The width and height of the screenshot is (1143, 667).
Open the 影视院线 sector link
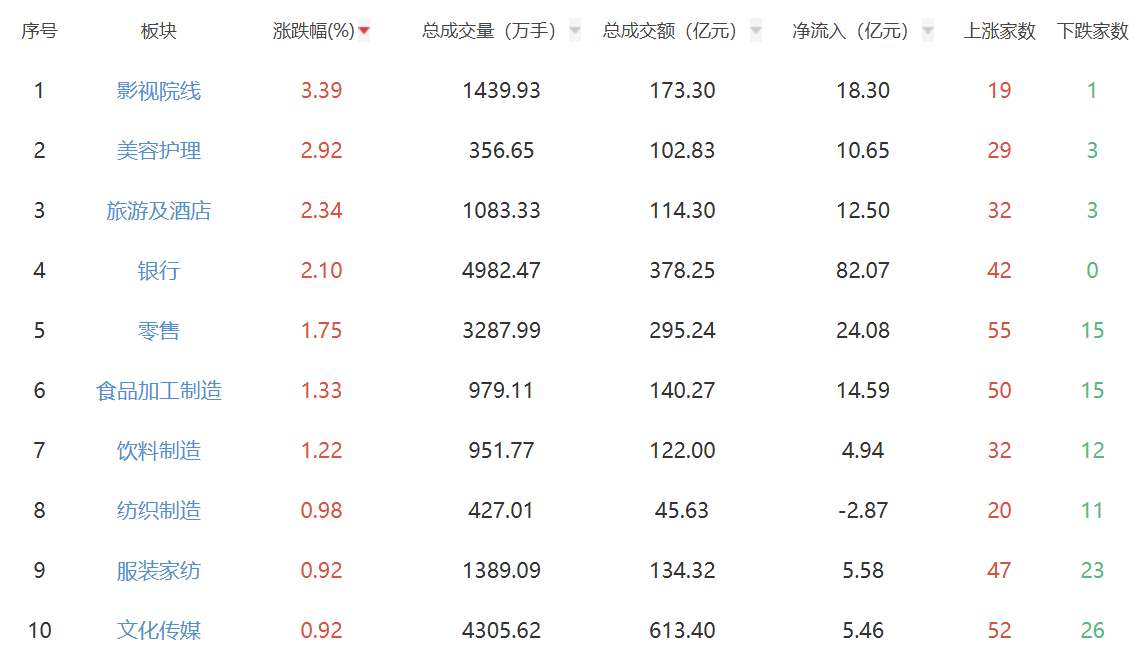point(158,91)
